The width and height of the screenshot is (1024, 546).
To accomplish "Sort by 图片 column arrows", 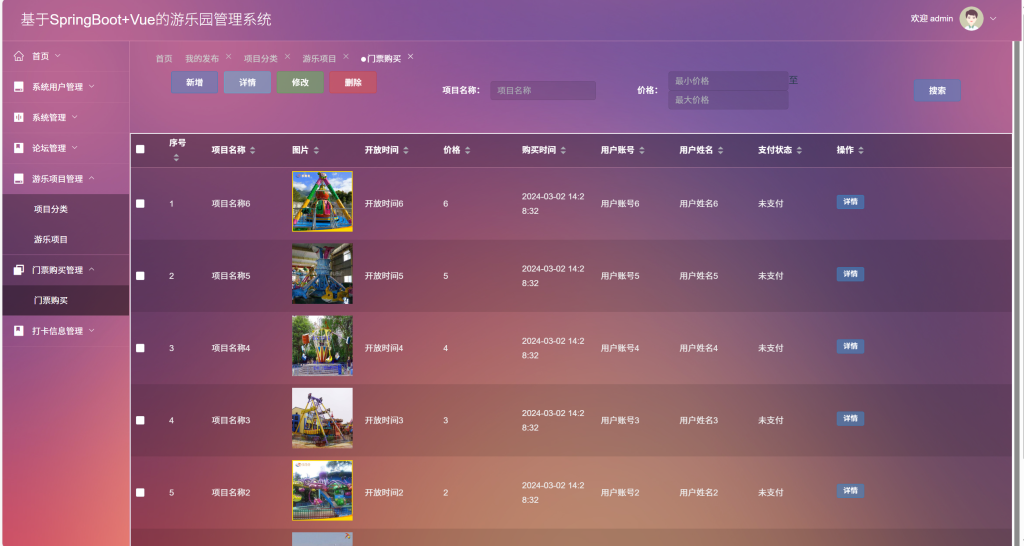I will pyautogui.click(x=316, y=150).
